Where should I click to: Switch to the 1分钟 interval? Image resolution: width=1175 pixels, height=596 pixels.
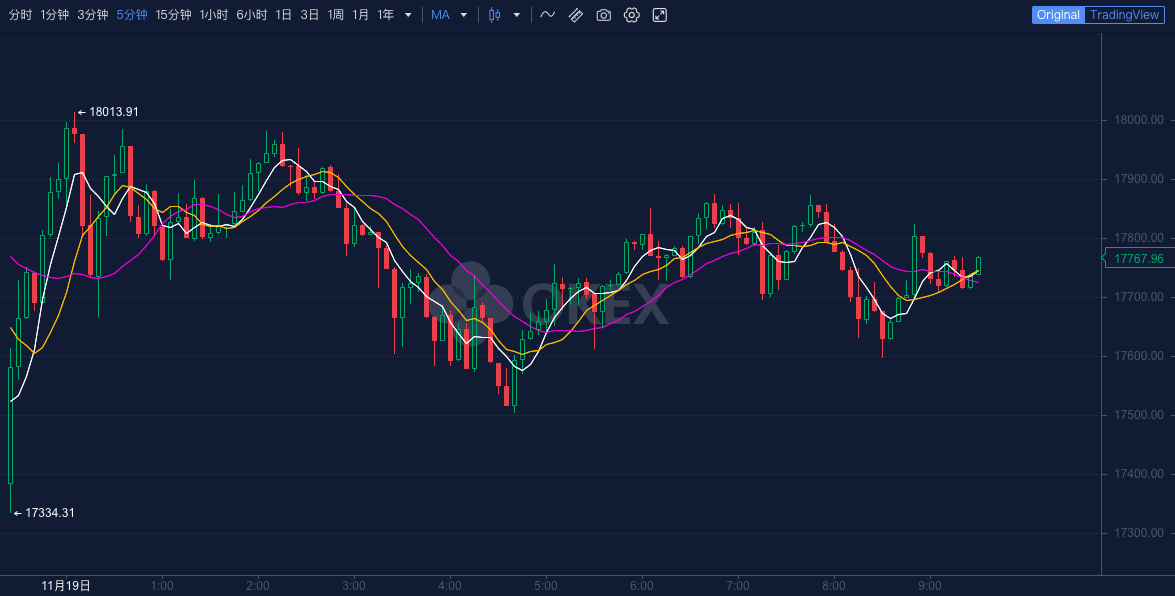pyautogui.click(x=54, y=15)
